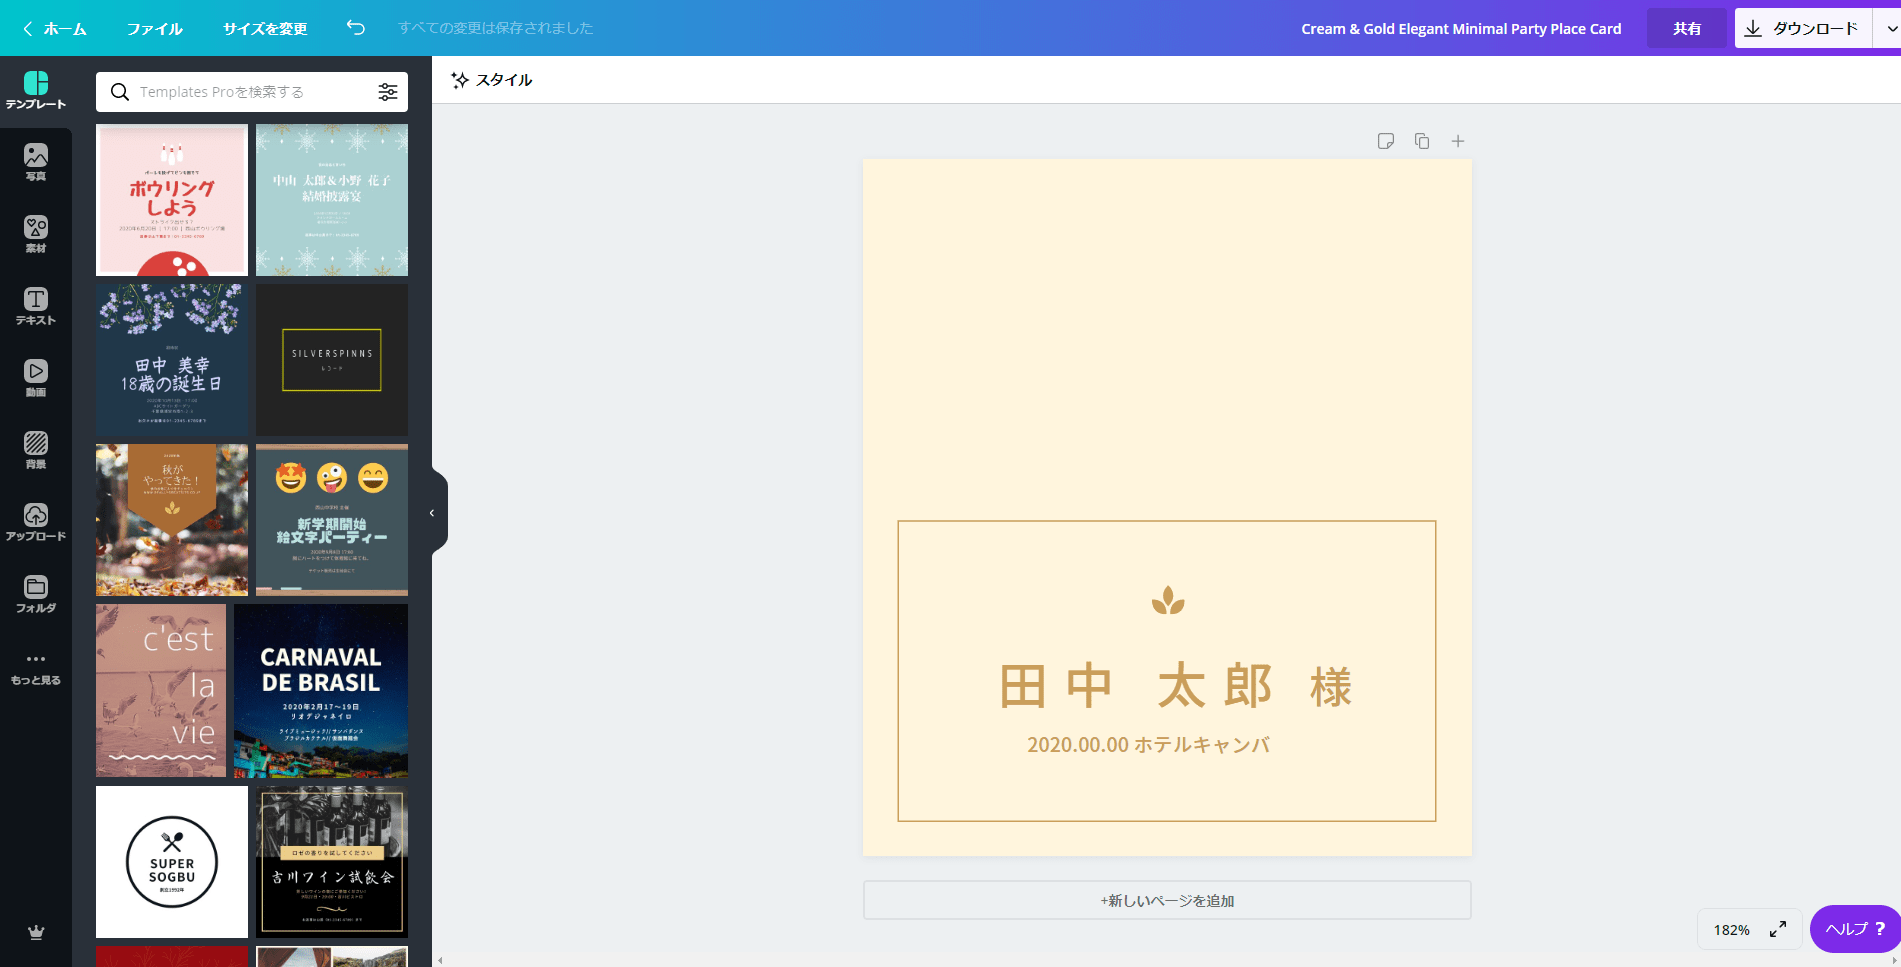This screenshot has height=967, width=1901.
Task: Open the Folders (フォルダ) panel
Action: click(36, 594)
